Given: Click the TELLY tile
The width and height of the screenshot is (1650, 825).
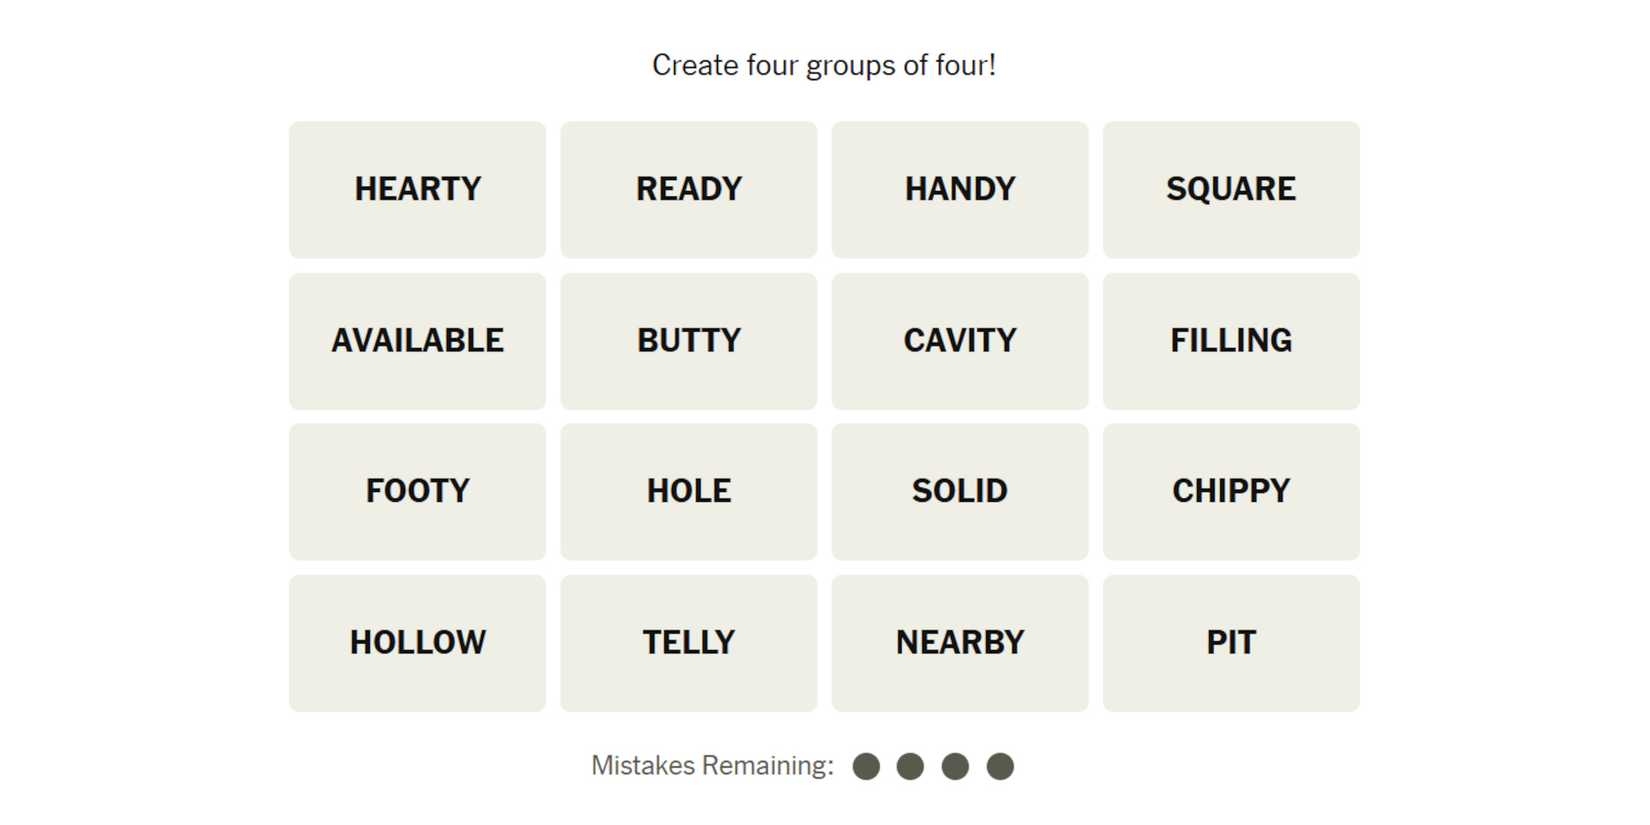Looking at the screenshot, I should (688, 642).
